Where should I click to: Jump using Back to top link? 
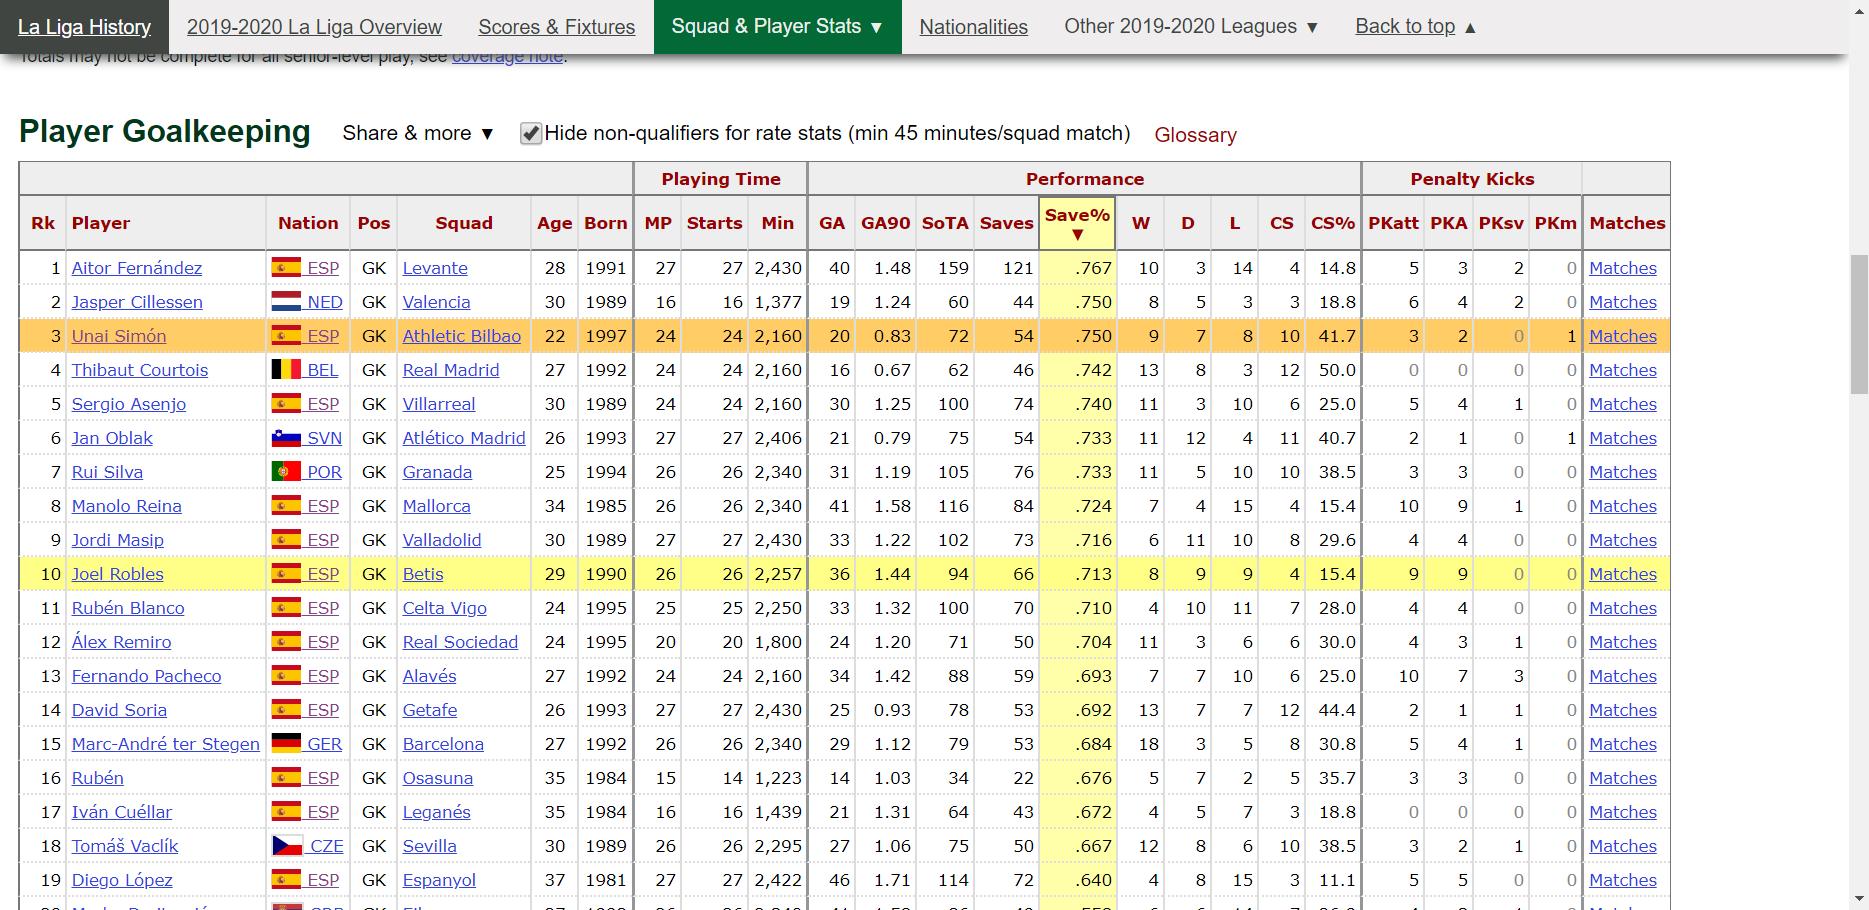click(1415, 27)
